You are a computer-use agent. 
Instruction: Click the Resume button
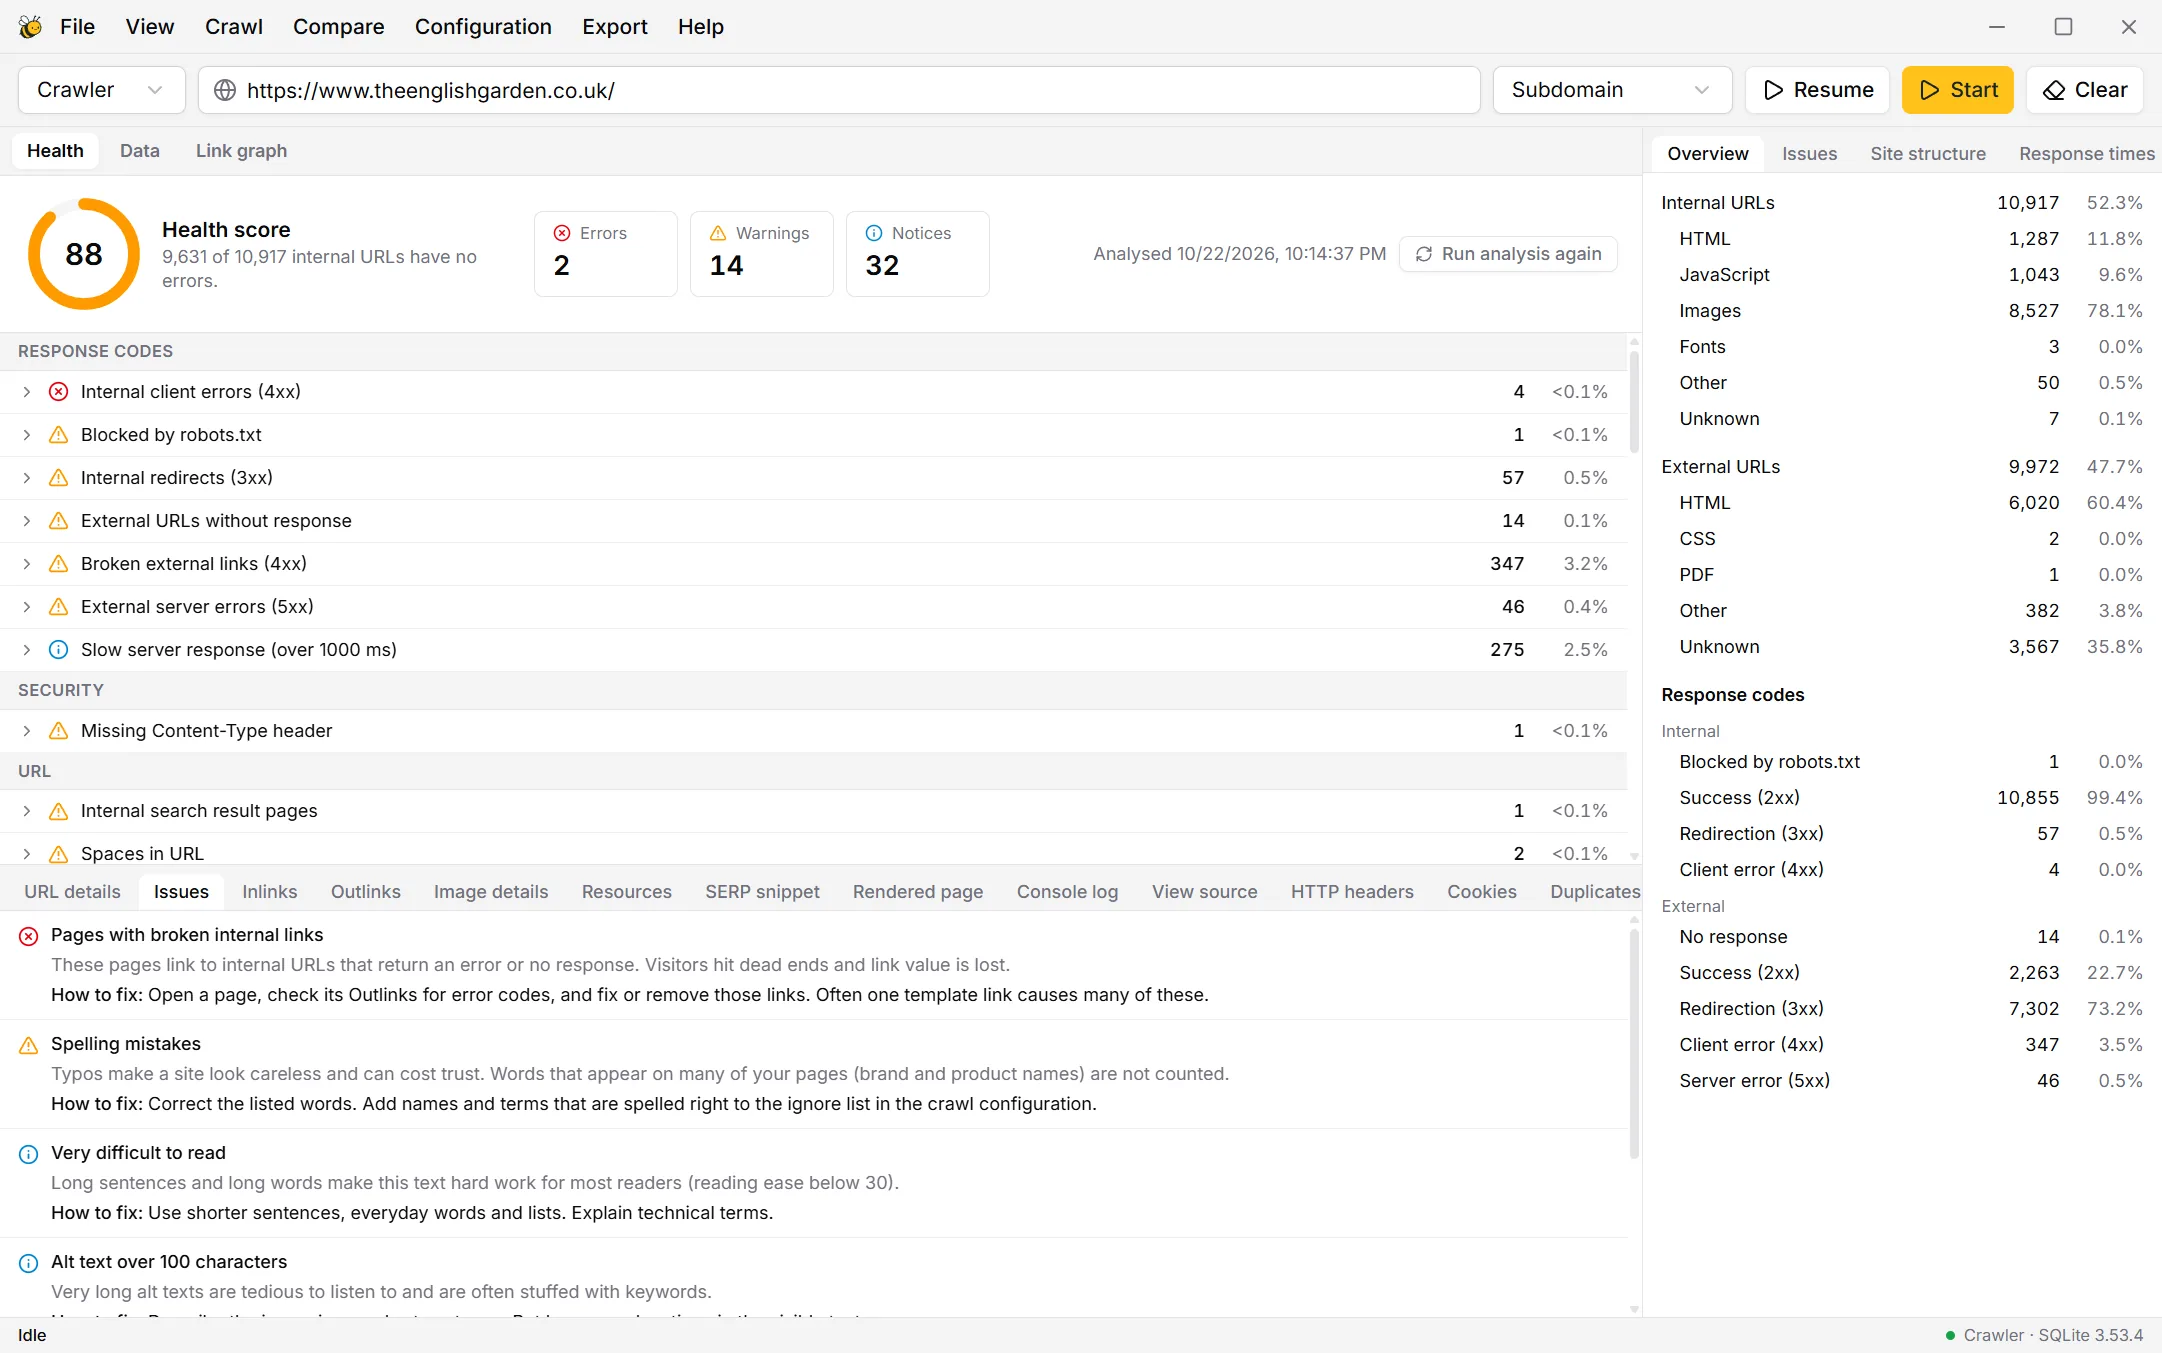[1817, 90]
